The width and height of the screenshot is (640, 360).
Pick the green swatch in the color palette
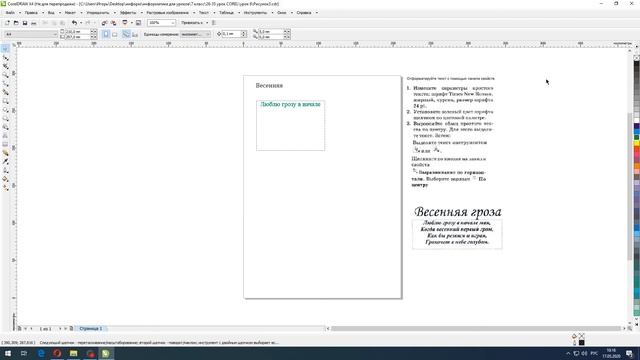point(636,138)
